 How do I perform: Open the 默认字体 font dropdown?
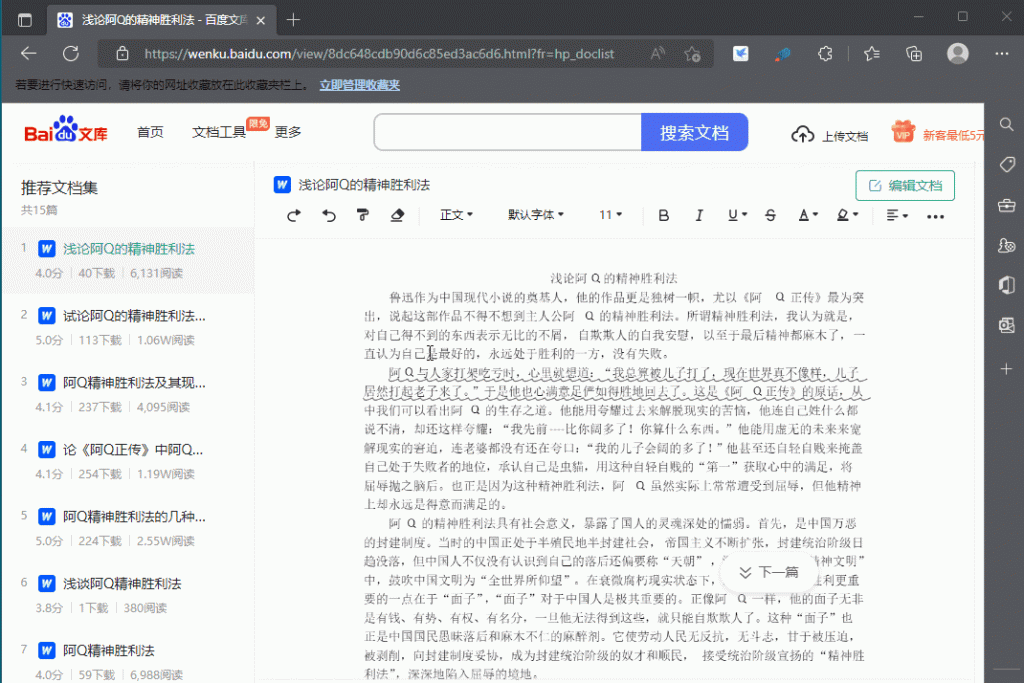(x=536, y=215)
